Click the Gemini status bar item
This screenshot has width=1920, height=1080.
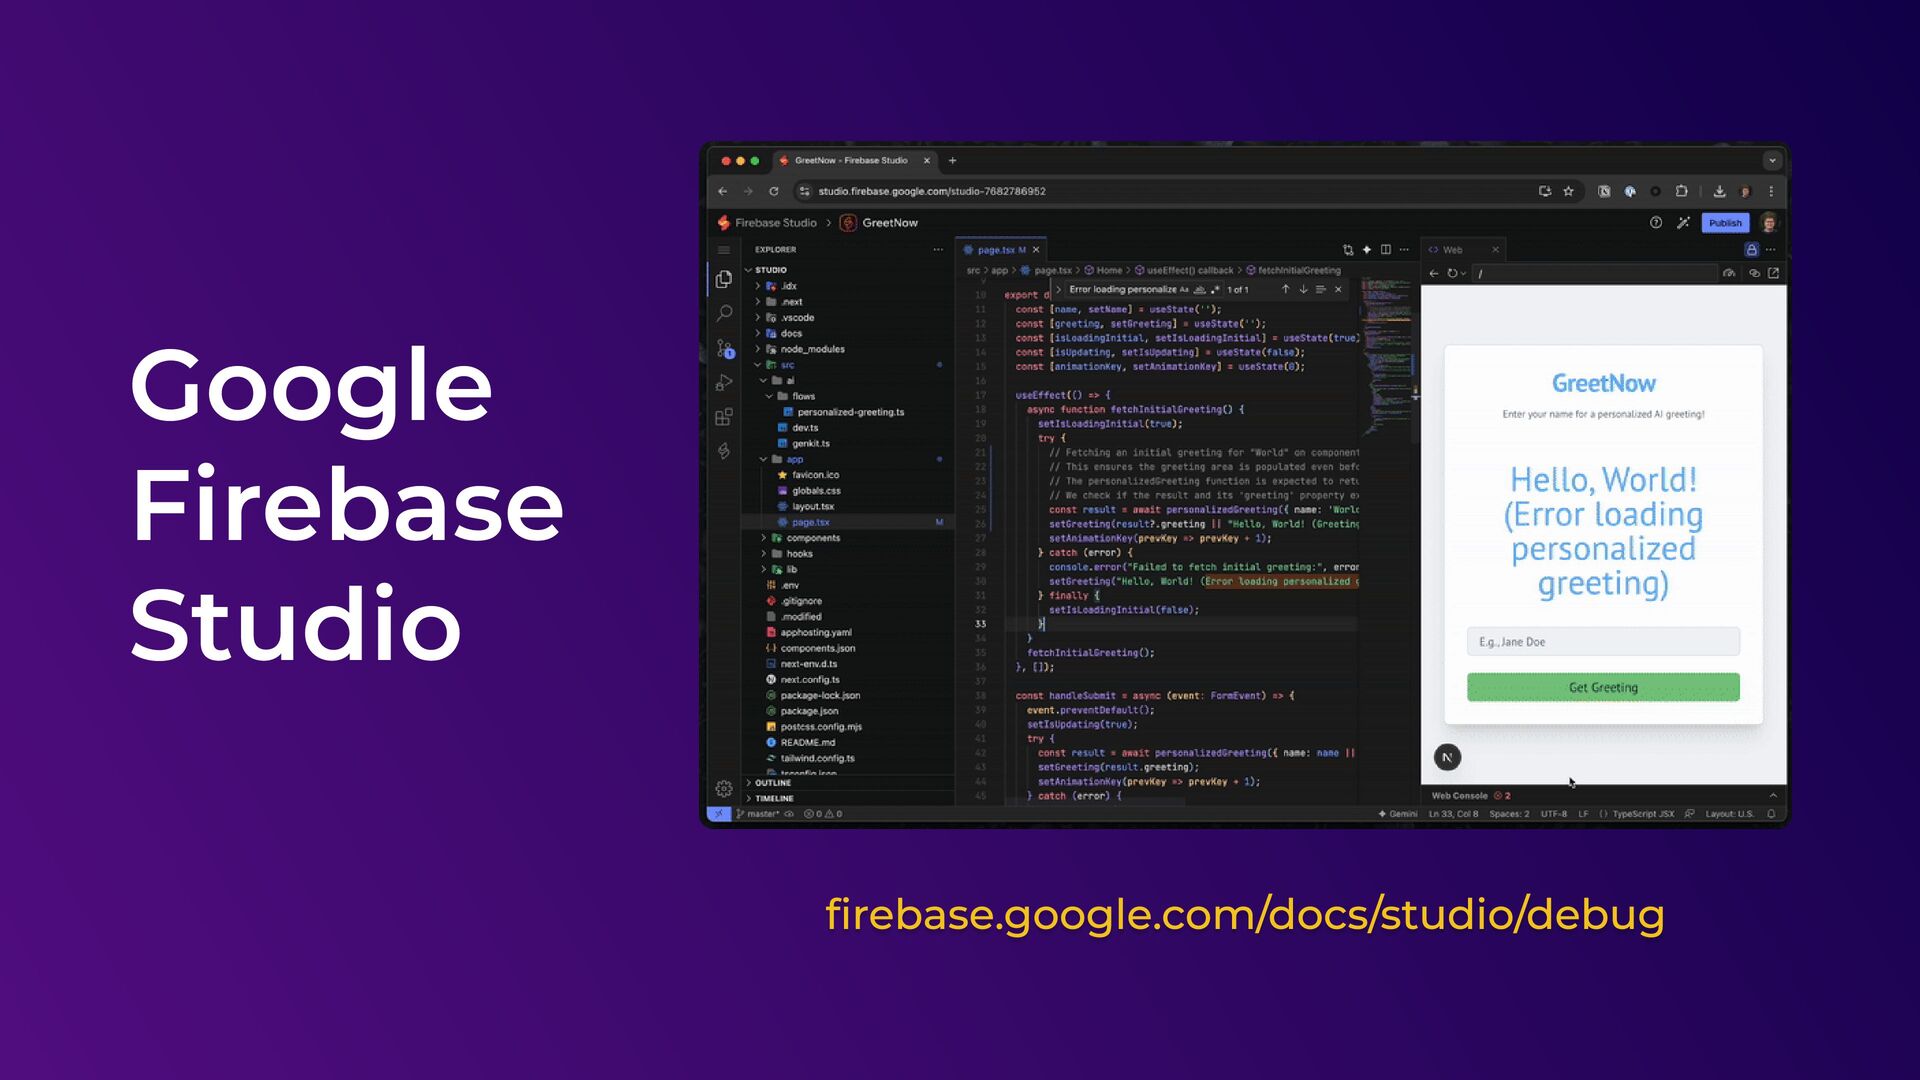(1398, 814)
